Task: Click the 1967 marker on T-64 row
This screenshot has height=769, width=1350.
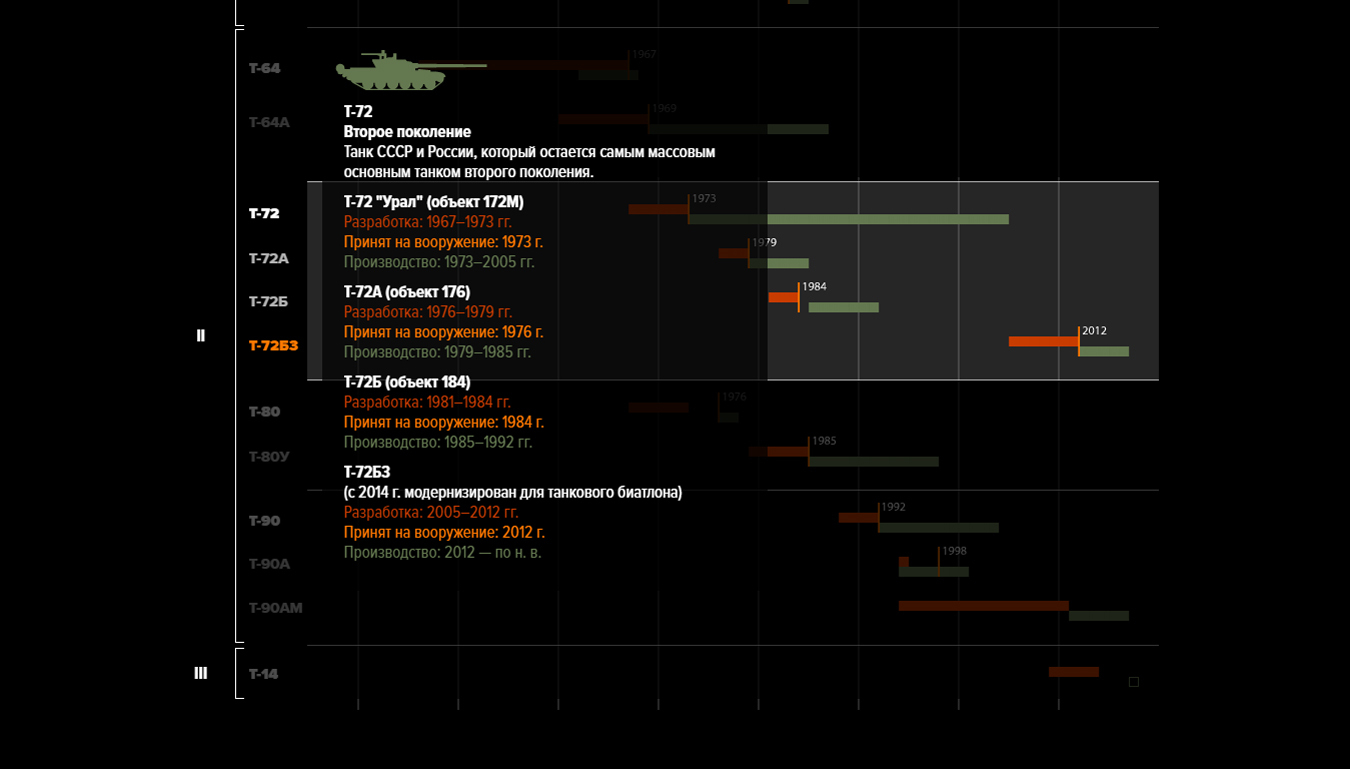Action: coord(644,54)
